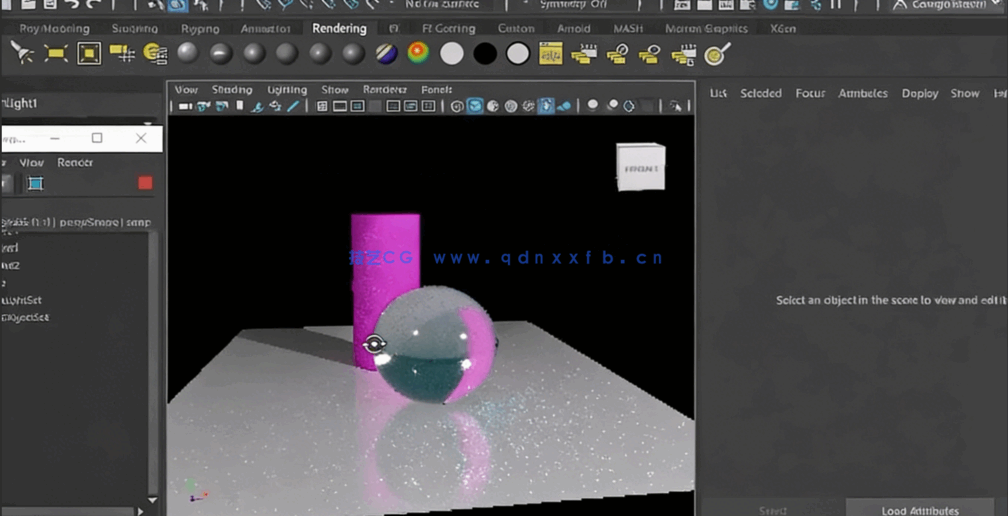Click the FRONT face of the view cube

tap(641, 168)
